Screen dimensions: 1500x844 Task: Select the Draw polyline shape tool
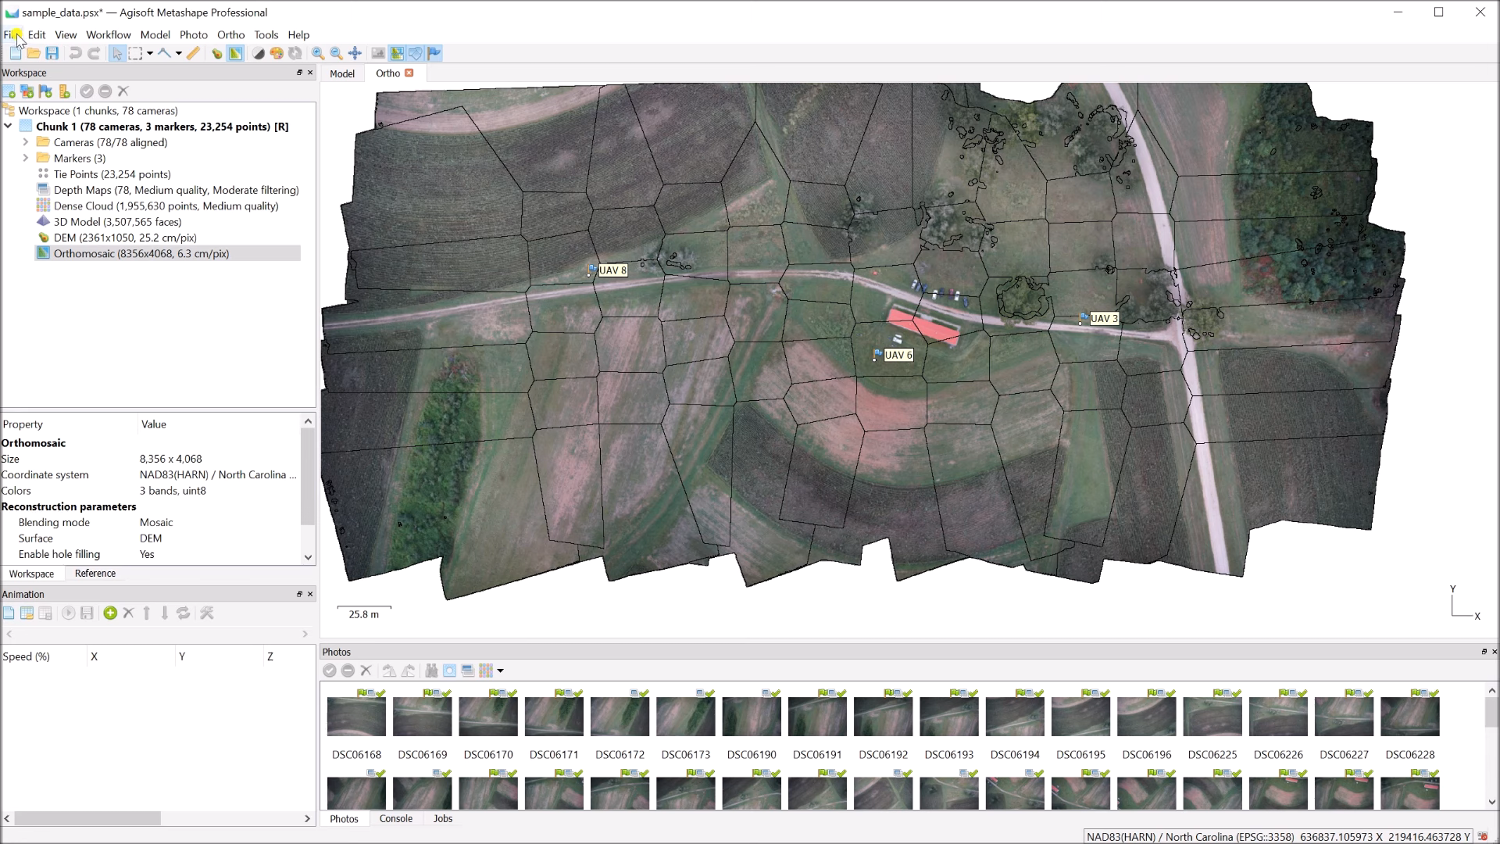click(x=164, y=54)
